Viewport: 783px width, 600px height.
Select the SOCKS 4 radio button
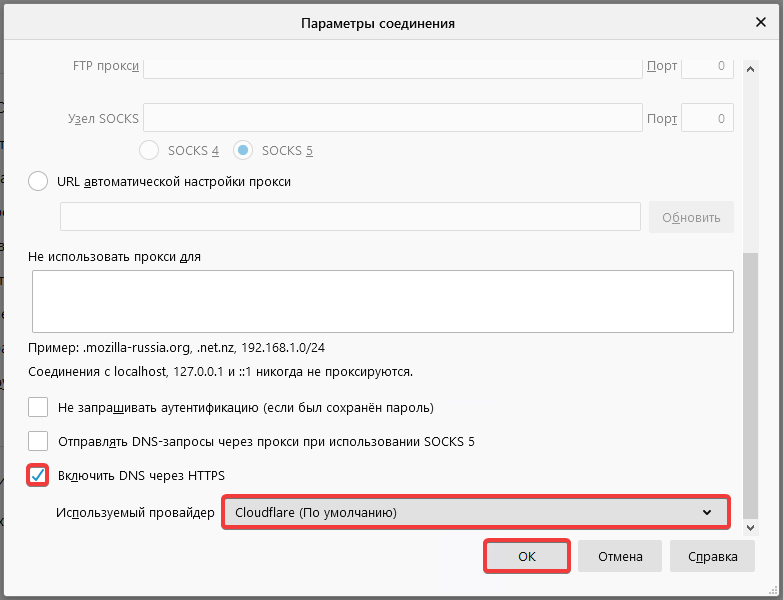(x=149, y=151)
